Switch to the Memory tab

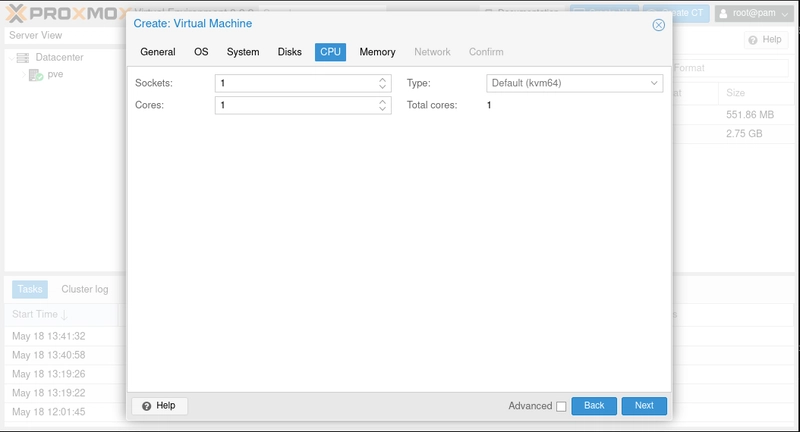[x=377, y=52]
